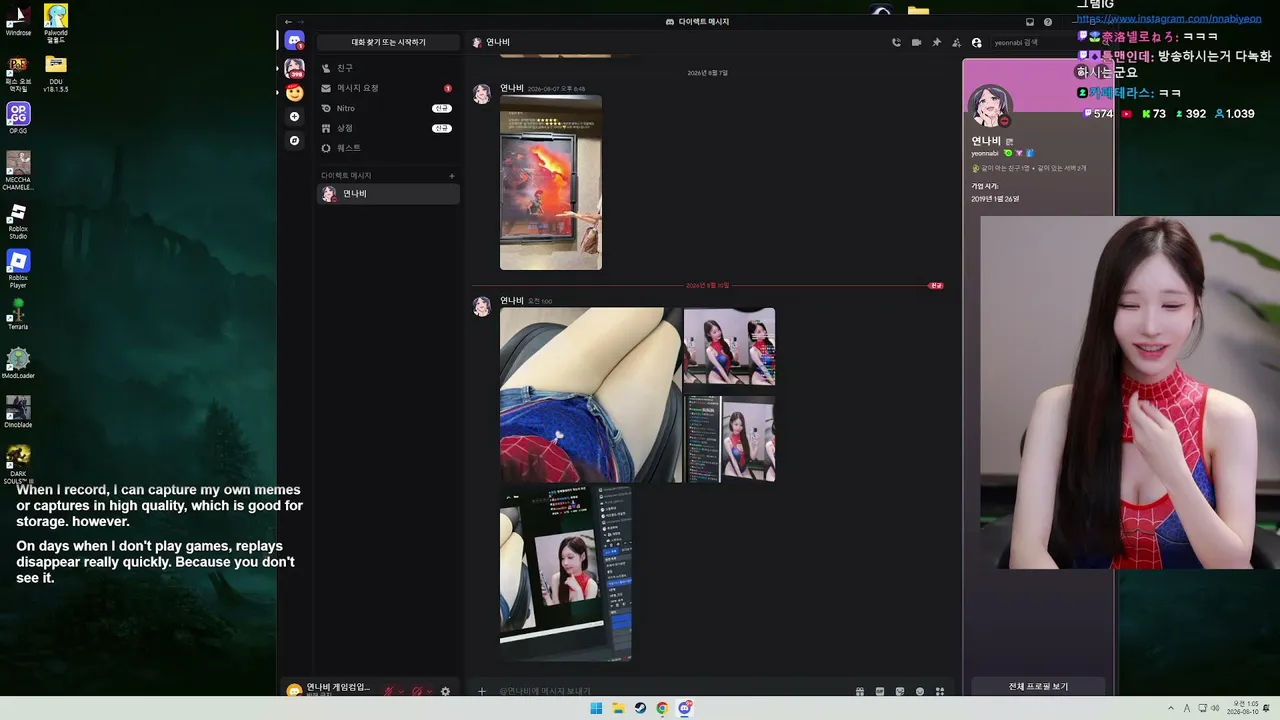Image resolution: width=1280 pixels, height=720 pixels.
Task: Open the Discord inbox icon
Action: click(x=1030, y=22)
